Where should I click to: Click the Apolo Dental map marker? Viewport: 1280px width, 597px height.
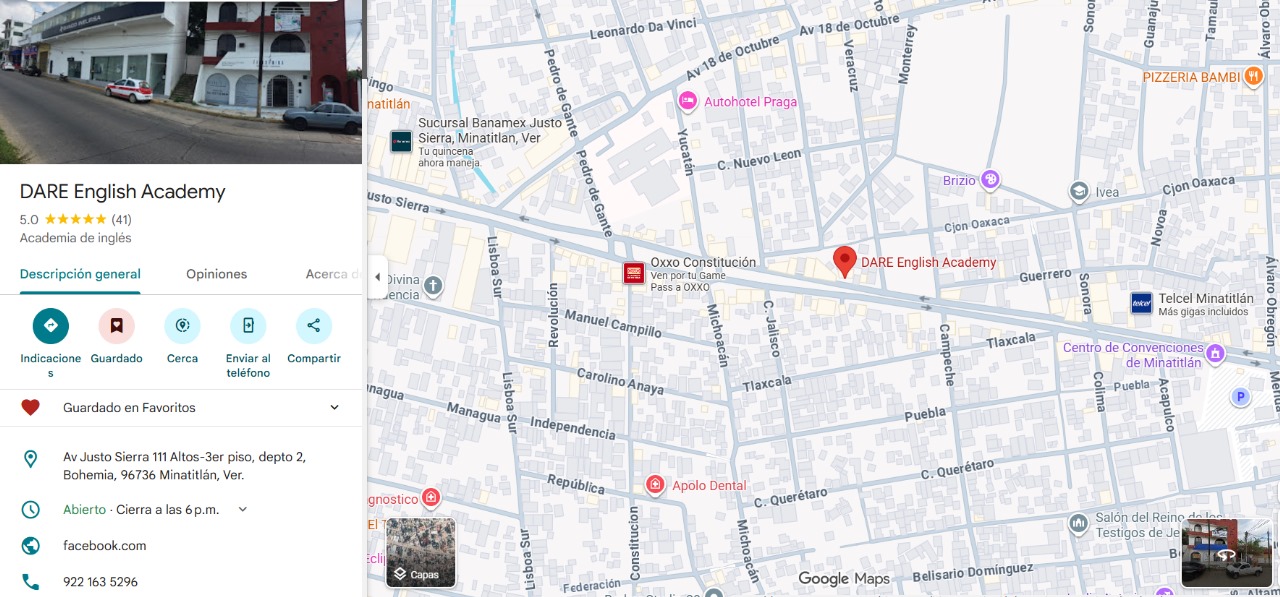point(655,485)
